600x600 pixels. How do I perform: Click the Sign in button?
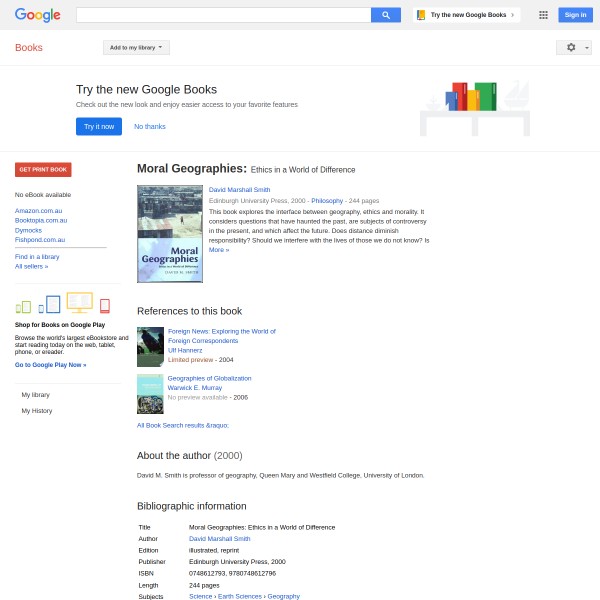[x=575, y=15]
